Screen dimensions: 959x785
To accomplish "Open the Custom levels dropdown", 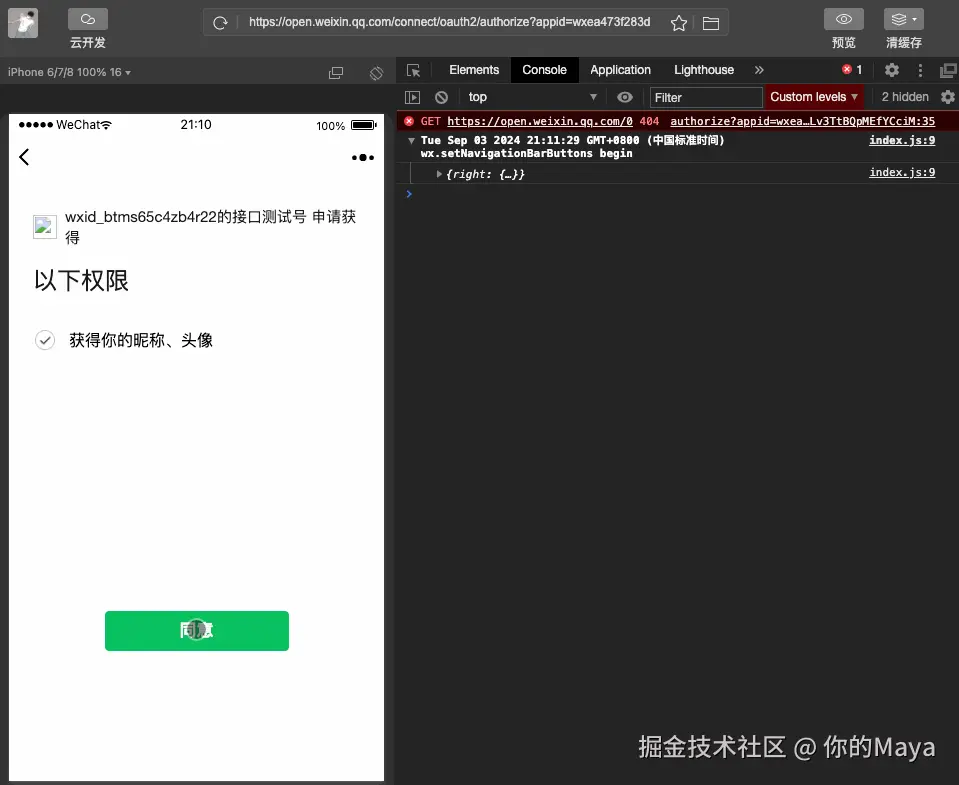I will [814, 96].
